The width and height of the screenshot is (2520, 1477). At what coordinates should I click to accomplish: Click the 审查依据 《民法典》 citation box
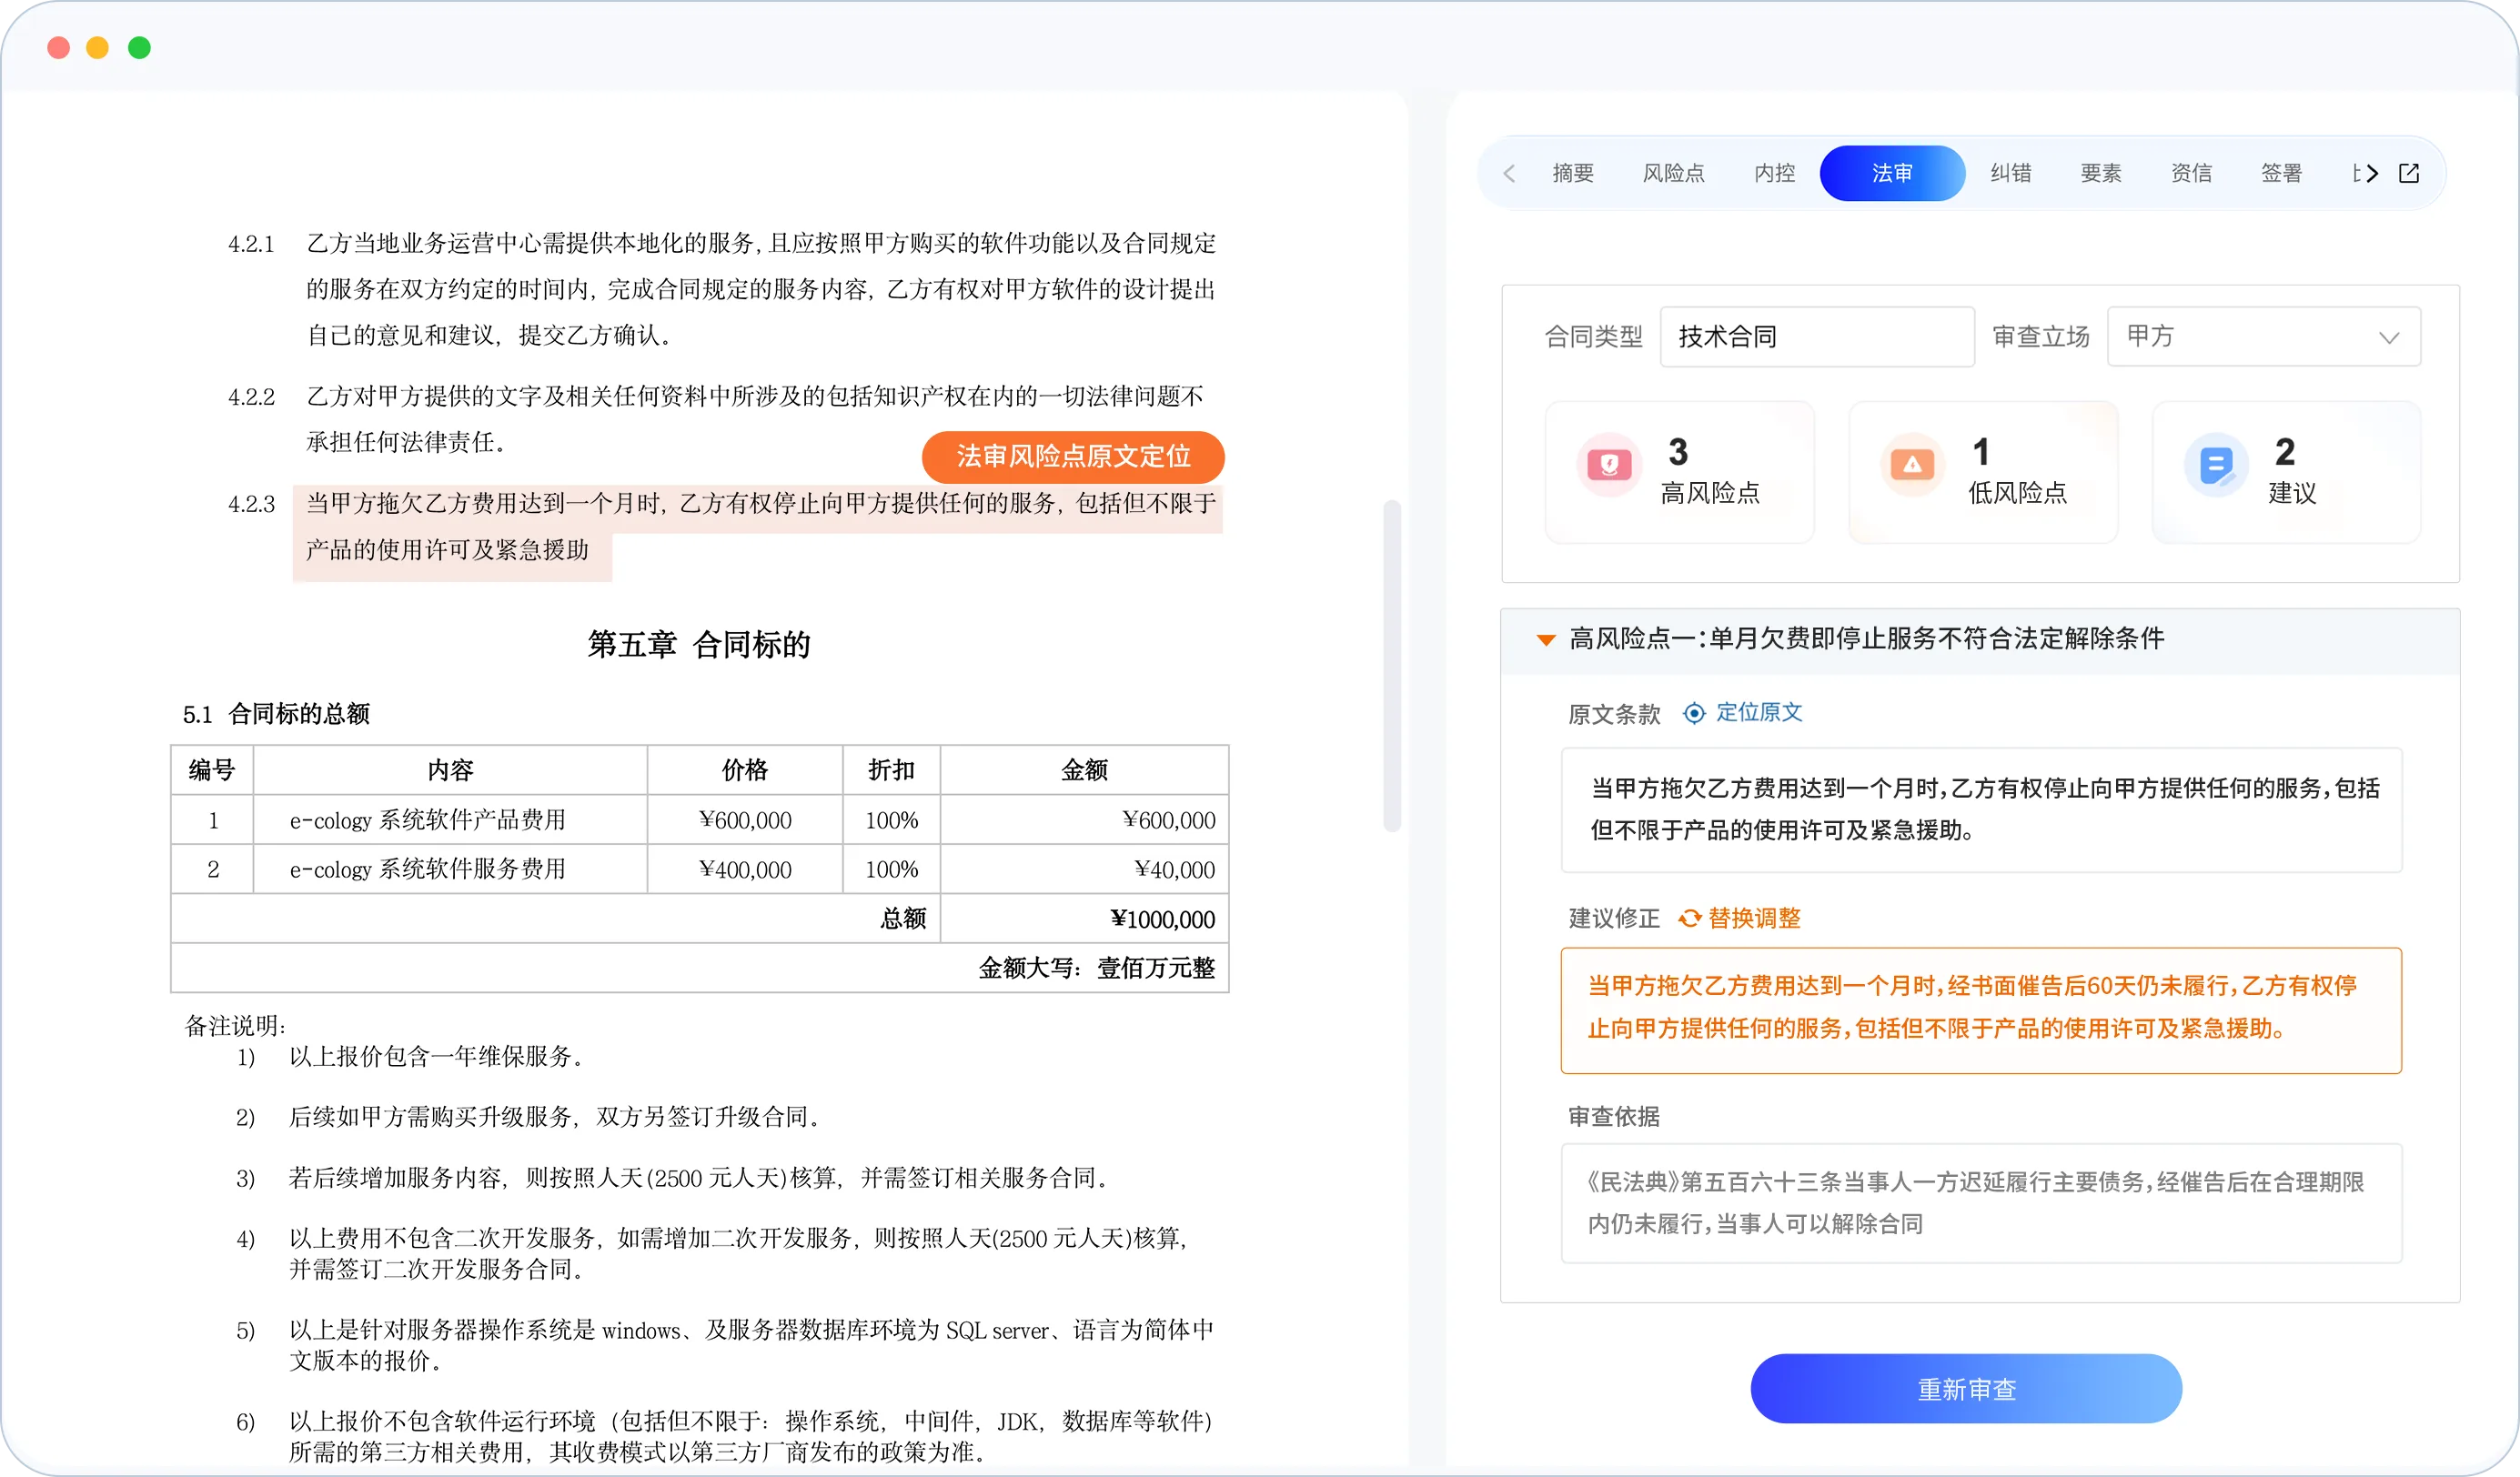(1981, 1203)
